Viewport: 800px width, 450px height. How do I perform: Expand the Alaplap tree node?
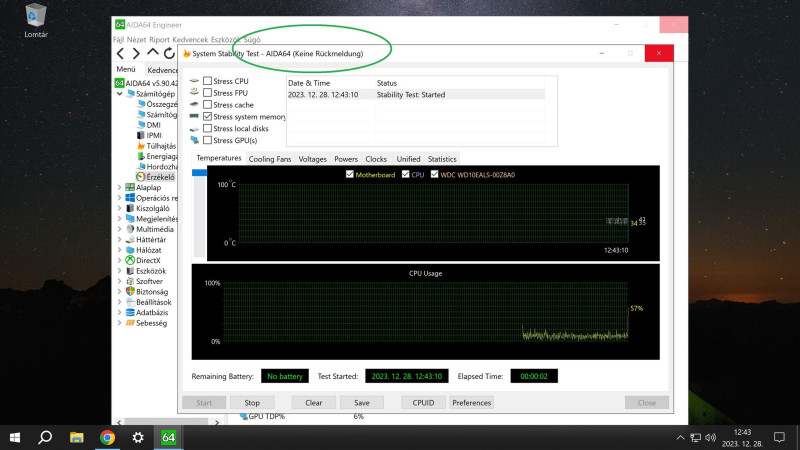[119, 188]
